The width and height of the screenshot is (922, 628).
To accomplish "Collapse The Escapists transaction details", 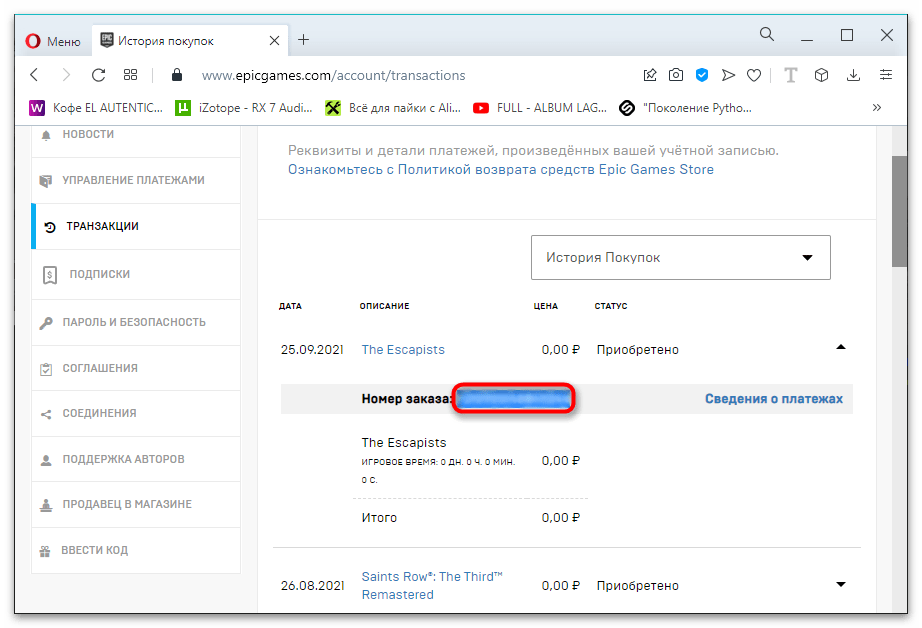I will pos(840,347).
